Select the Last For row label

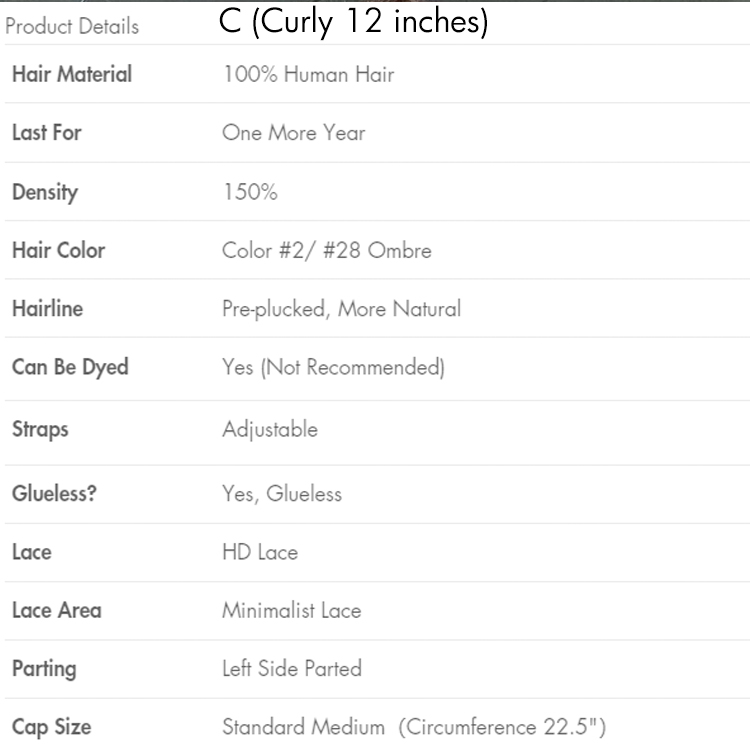coord(47,133)
